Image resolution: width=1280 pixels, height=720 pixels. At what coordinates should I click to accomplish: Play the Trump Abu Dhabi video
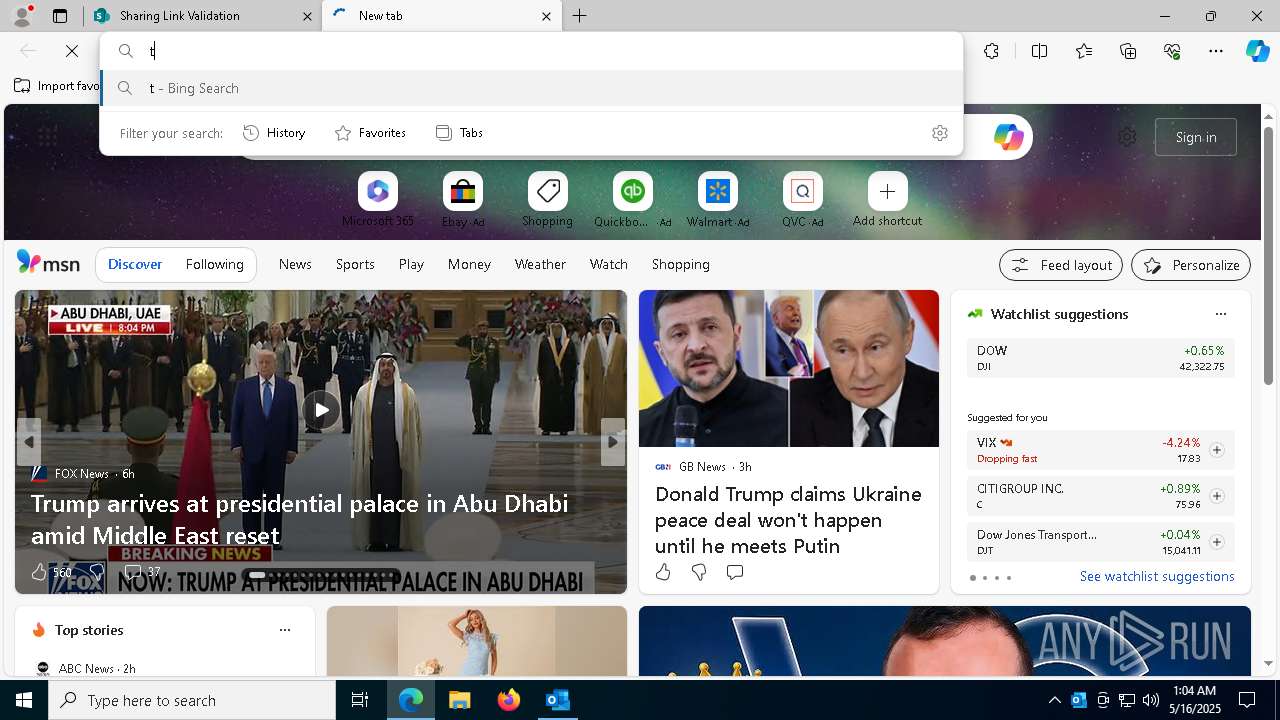click(x=321, y=410)
